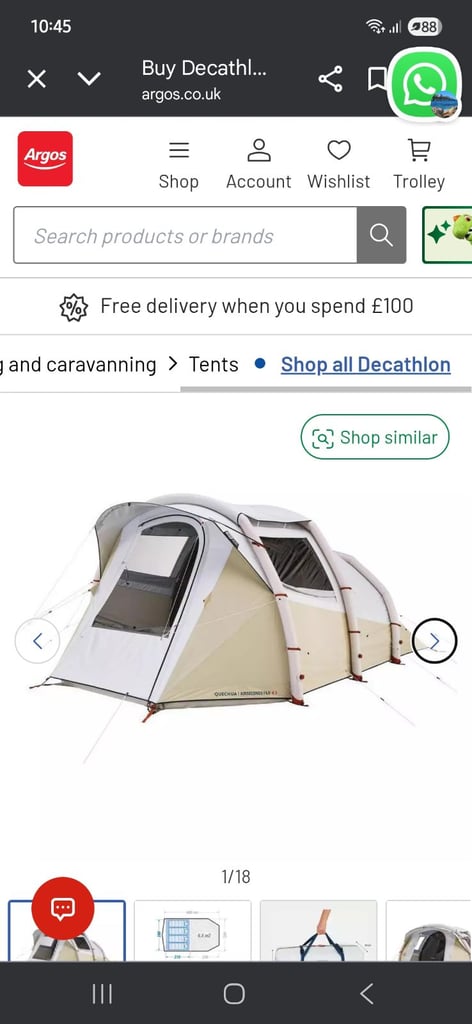472x1024 pixels.
Task: Tap the Shop similar button
Action: [x=375, y=437]
